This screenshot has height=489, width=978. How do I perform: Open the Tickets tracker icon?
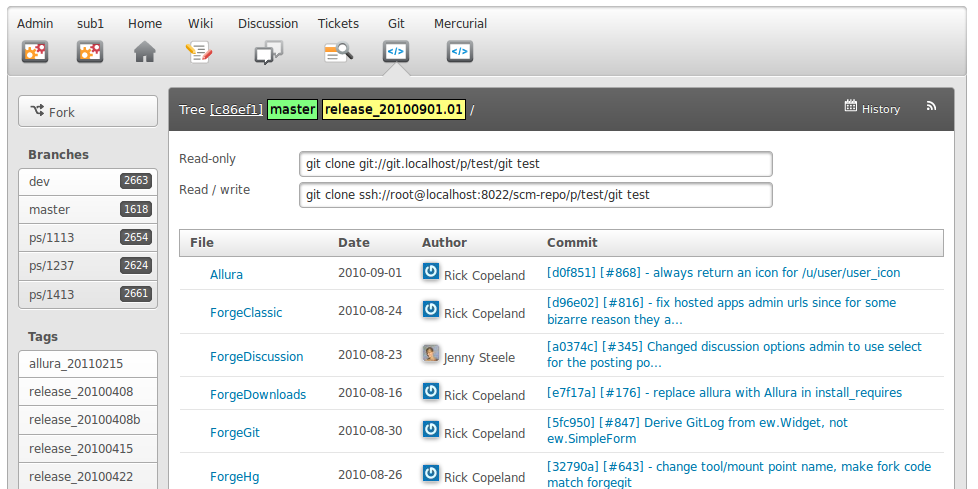coord(338,51)
